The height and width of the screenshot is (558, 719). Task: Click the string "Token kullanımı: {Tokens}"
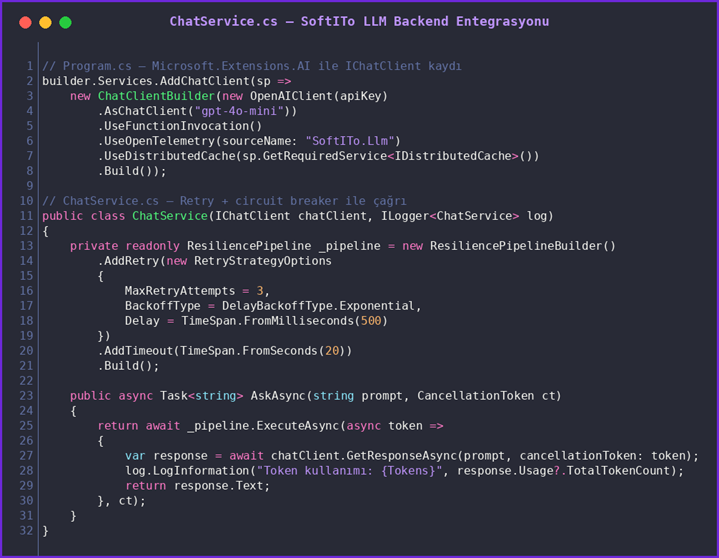point(349,471)
